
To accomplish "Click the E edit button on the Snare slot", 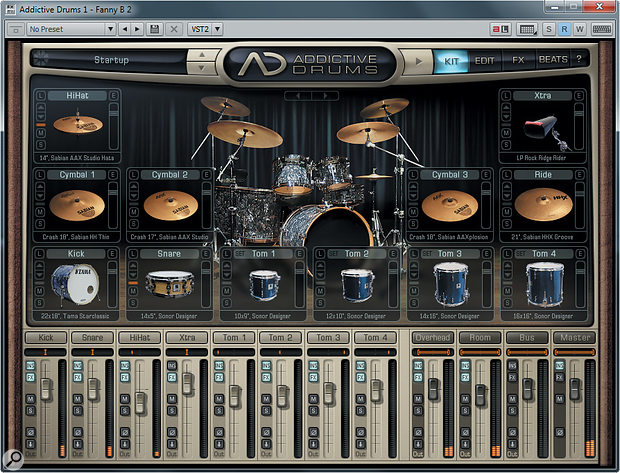I will [206, 254].
